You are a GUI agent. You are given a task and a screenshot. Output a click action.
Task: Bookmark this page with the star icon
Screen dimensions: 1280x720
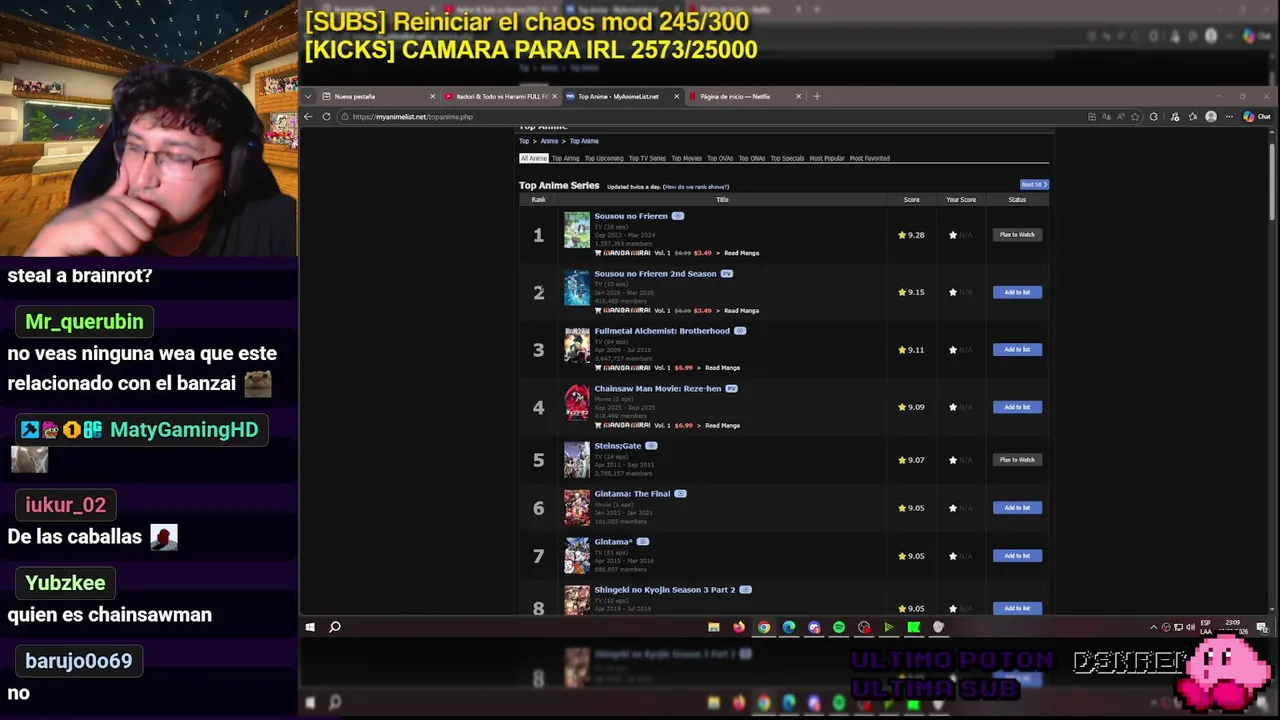point(1135,117)
